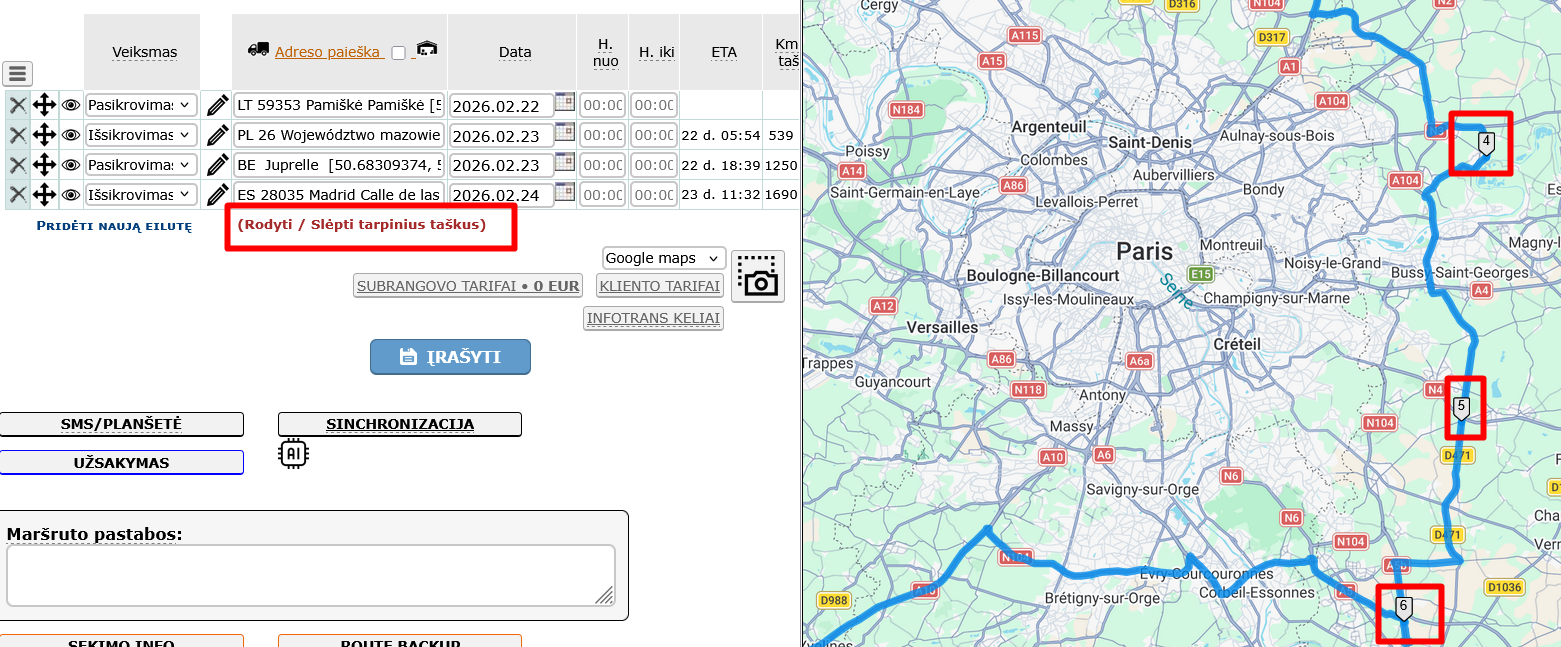Delete the LT 59353 Pamiškė row
The image size is (1561, 647).
coord(18,105)
